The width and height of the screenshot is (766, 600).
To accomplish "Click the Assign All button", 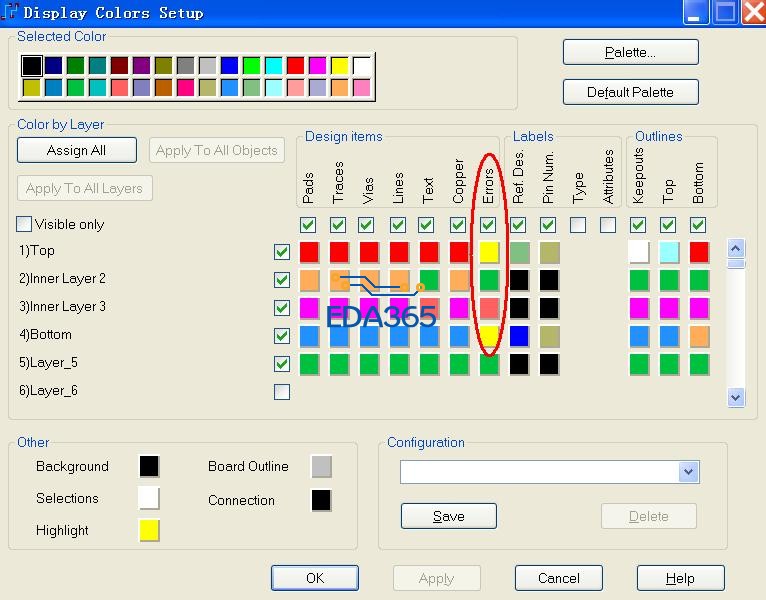I will pyautogui.click(x=77, y=150).
